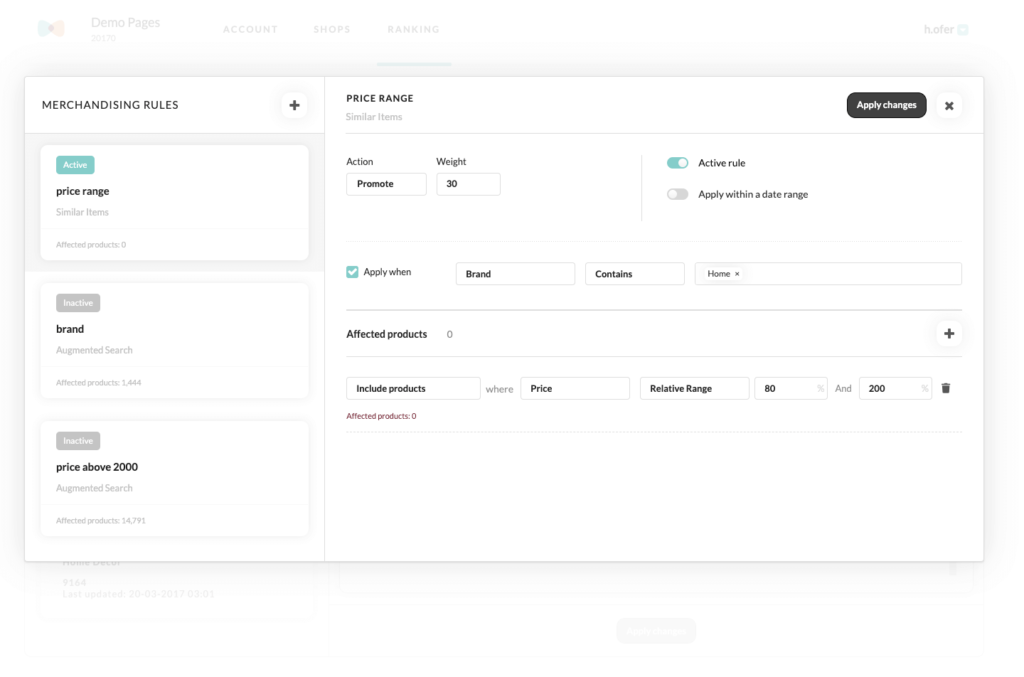This screenshot has height=677, width=1024.
Task: Open the Ranking tab
Action: tap(413, 29)
